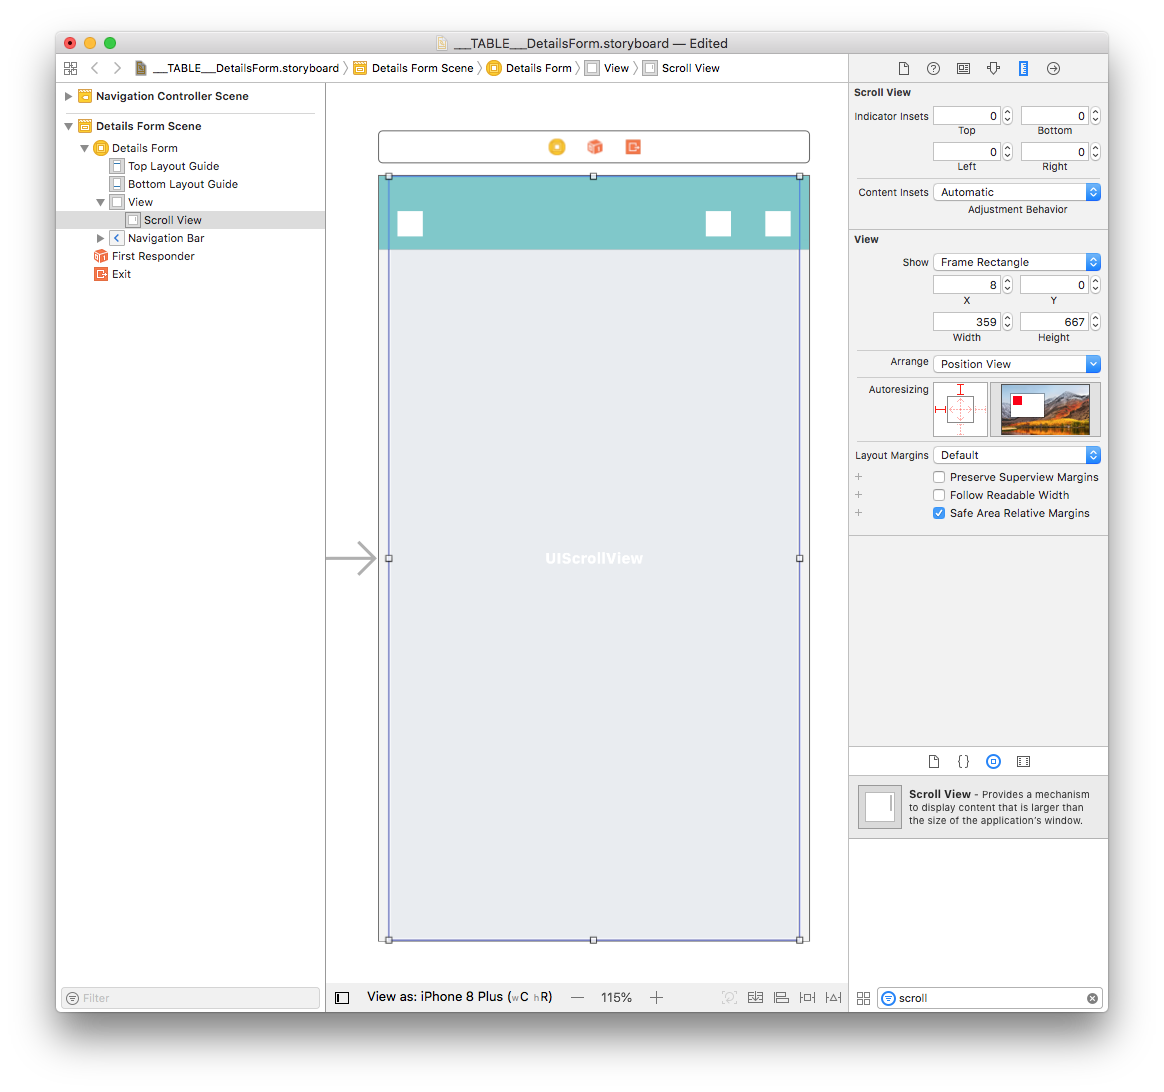
Task: Select Scroll View object in library
Action: pos(978,807)
